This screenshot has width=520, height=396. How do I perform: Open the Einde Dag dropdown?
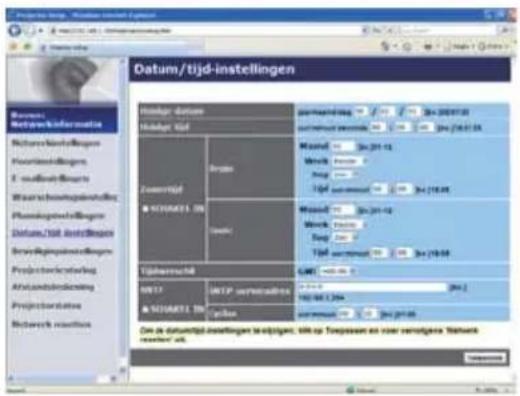pyautogui.click(x=345, y=238)
